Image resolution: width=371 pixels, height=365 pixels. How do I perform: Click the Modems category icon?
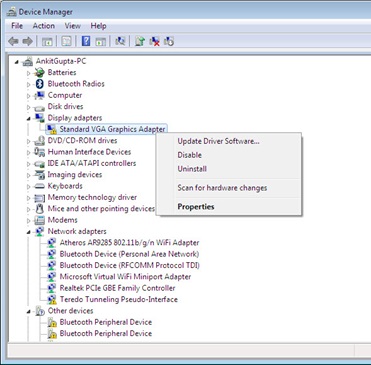(x=40, y=220)
